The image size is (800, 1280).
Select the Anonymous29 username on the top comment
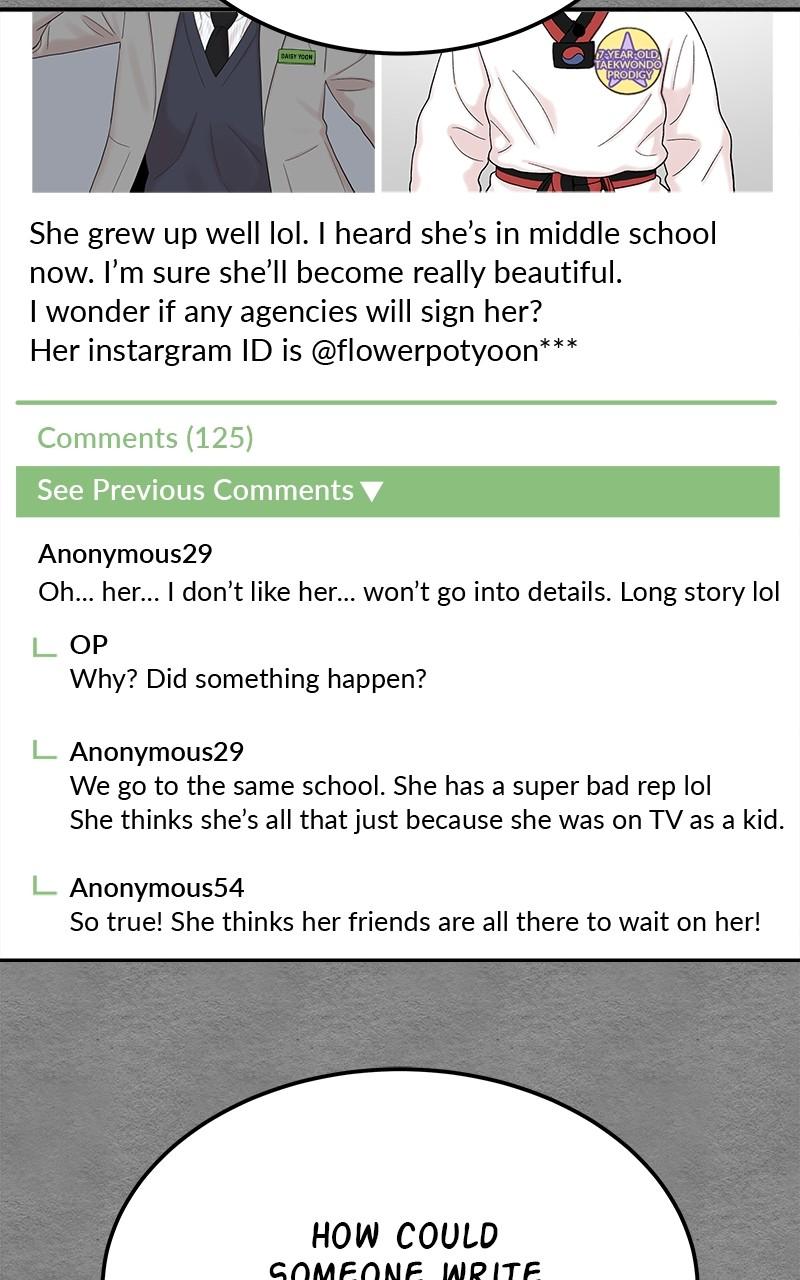pos(125,554)
